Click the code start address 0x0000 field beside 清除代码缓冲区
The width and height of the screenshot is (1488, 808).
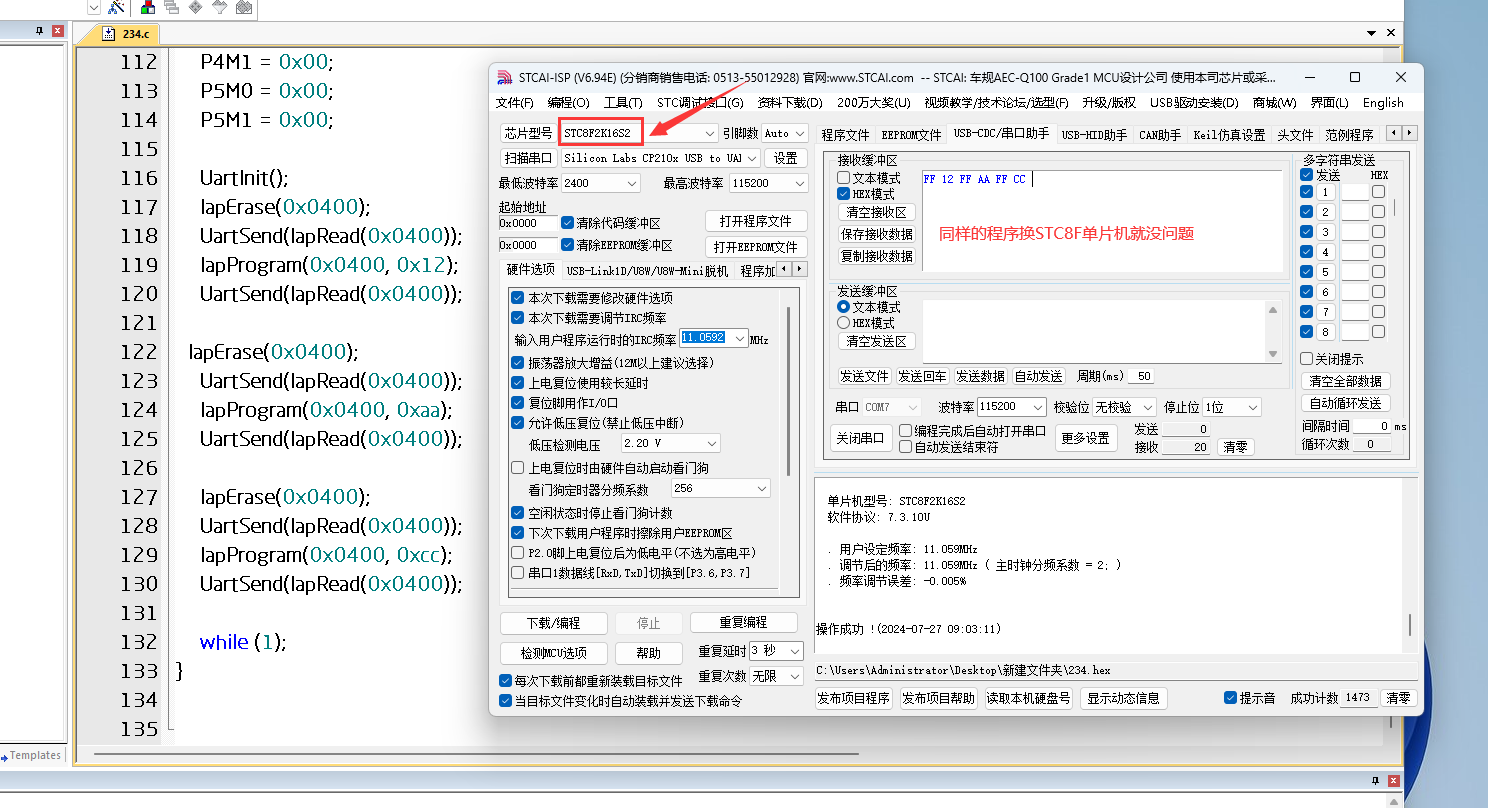[527, 223]
